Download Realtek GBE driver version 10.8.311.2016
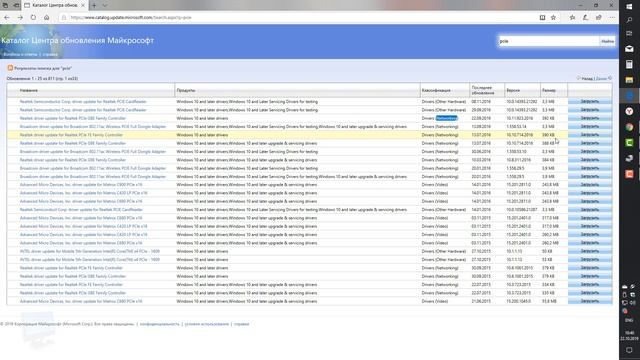Viewport: 640px width, 360px height. (x=590, y=160)
